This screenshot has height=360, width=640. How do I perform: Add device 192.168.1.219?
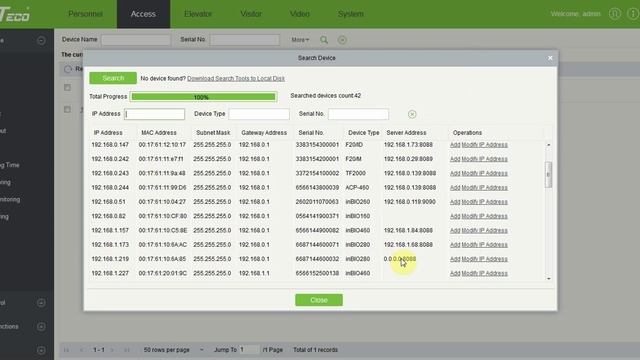[455, 259]
